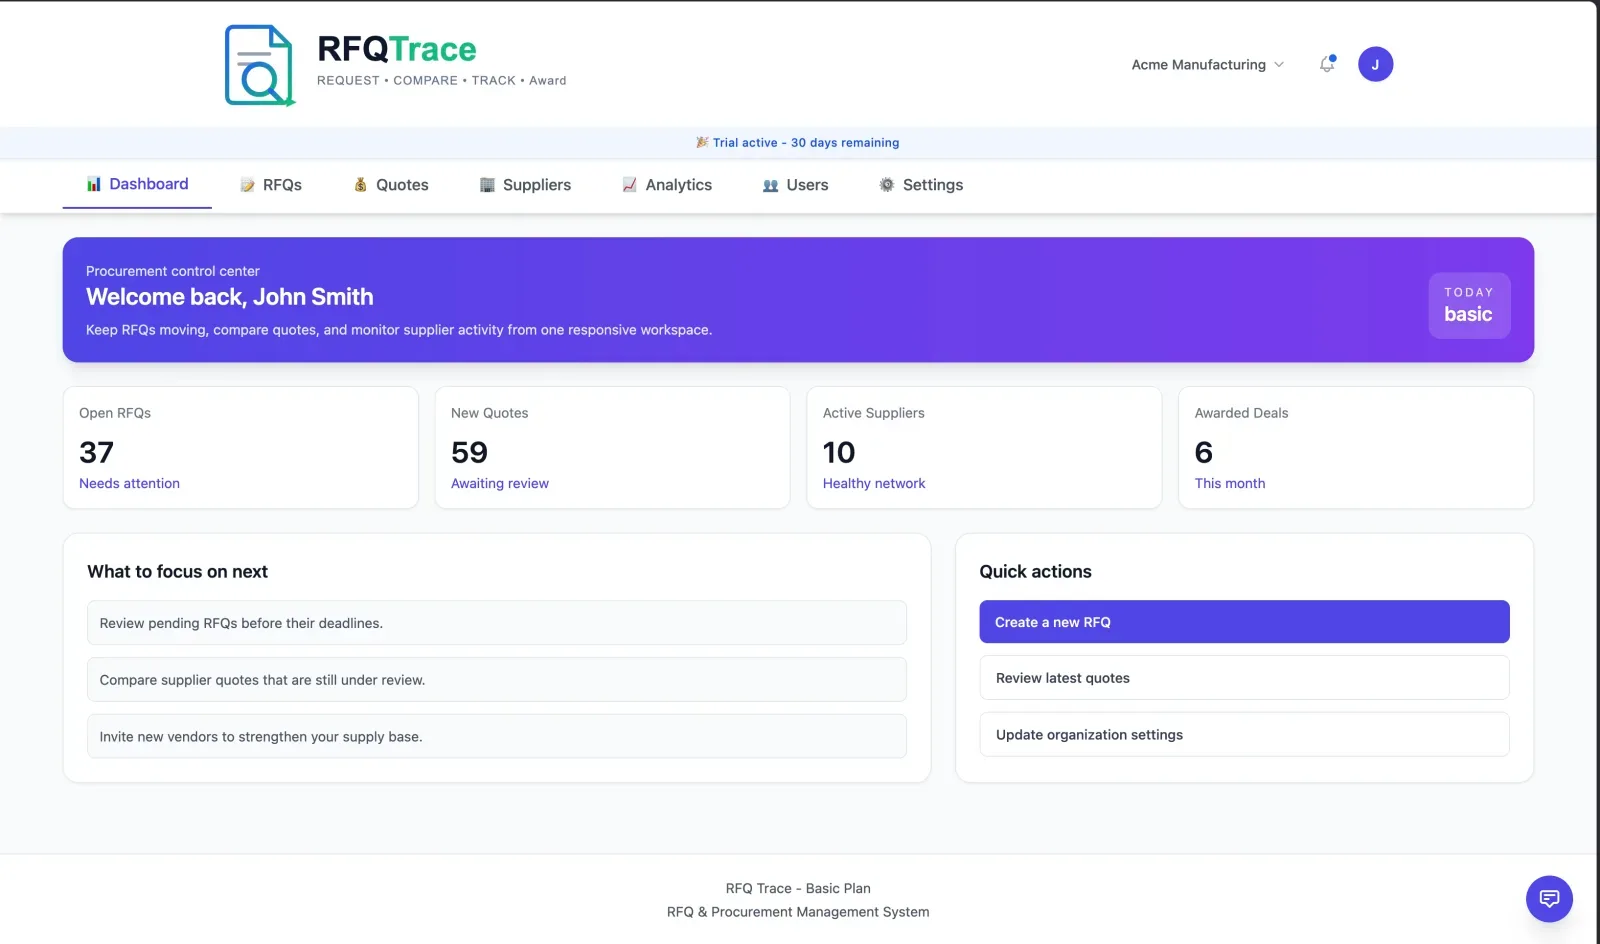This screenshot has height=944, width=1600.
Task: Open the Awarded Deals card showing 6
Action: [x=1356, y=448]
